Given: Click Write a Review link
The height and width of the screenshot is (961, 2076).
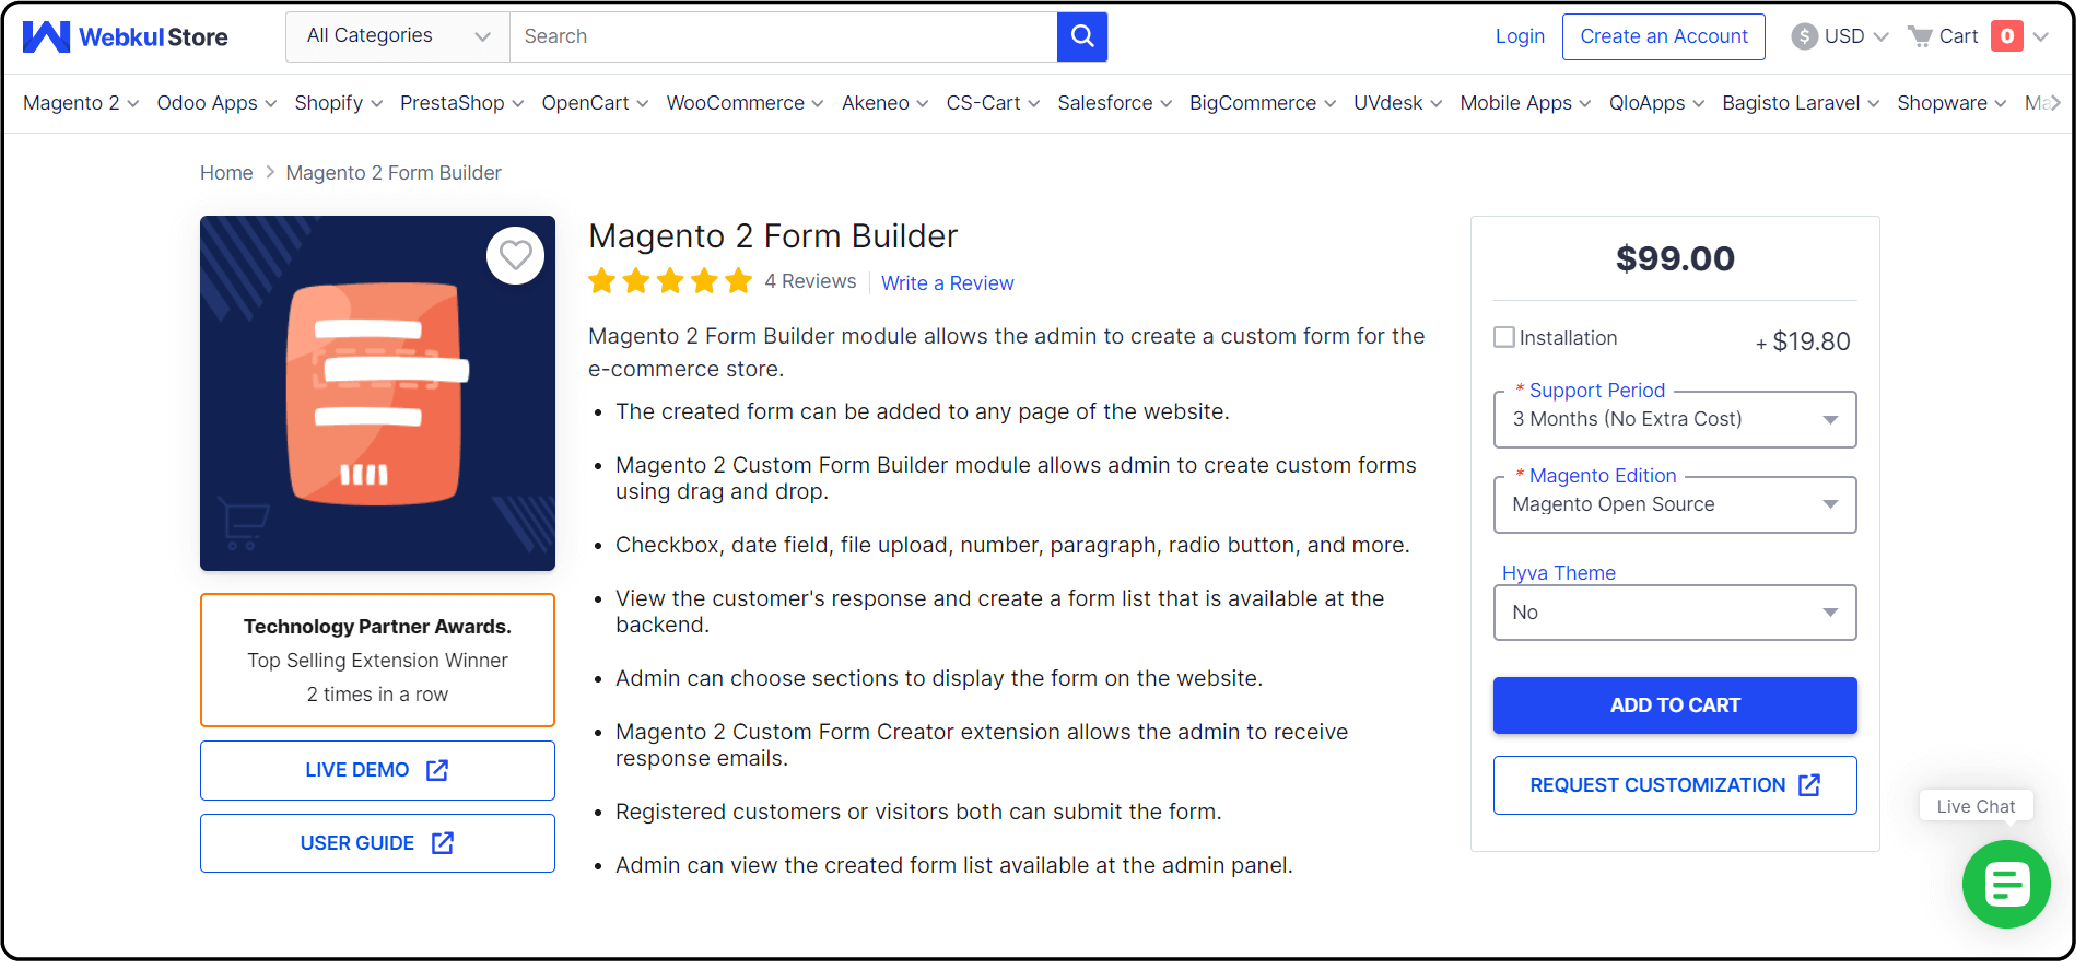Looking at the screenshot, I should point(947,283).
